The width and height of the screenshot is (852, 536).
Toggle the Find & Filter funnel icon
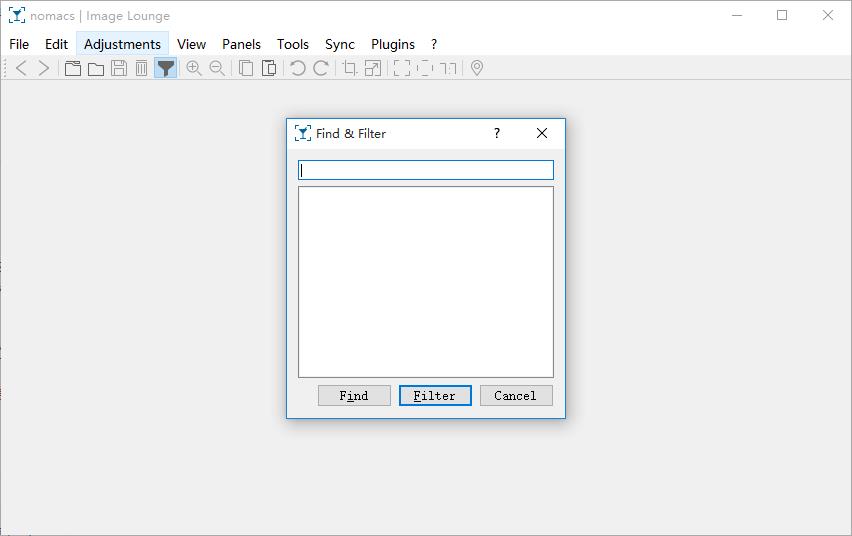pos(165,68)
